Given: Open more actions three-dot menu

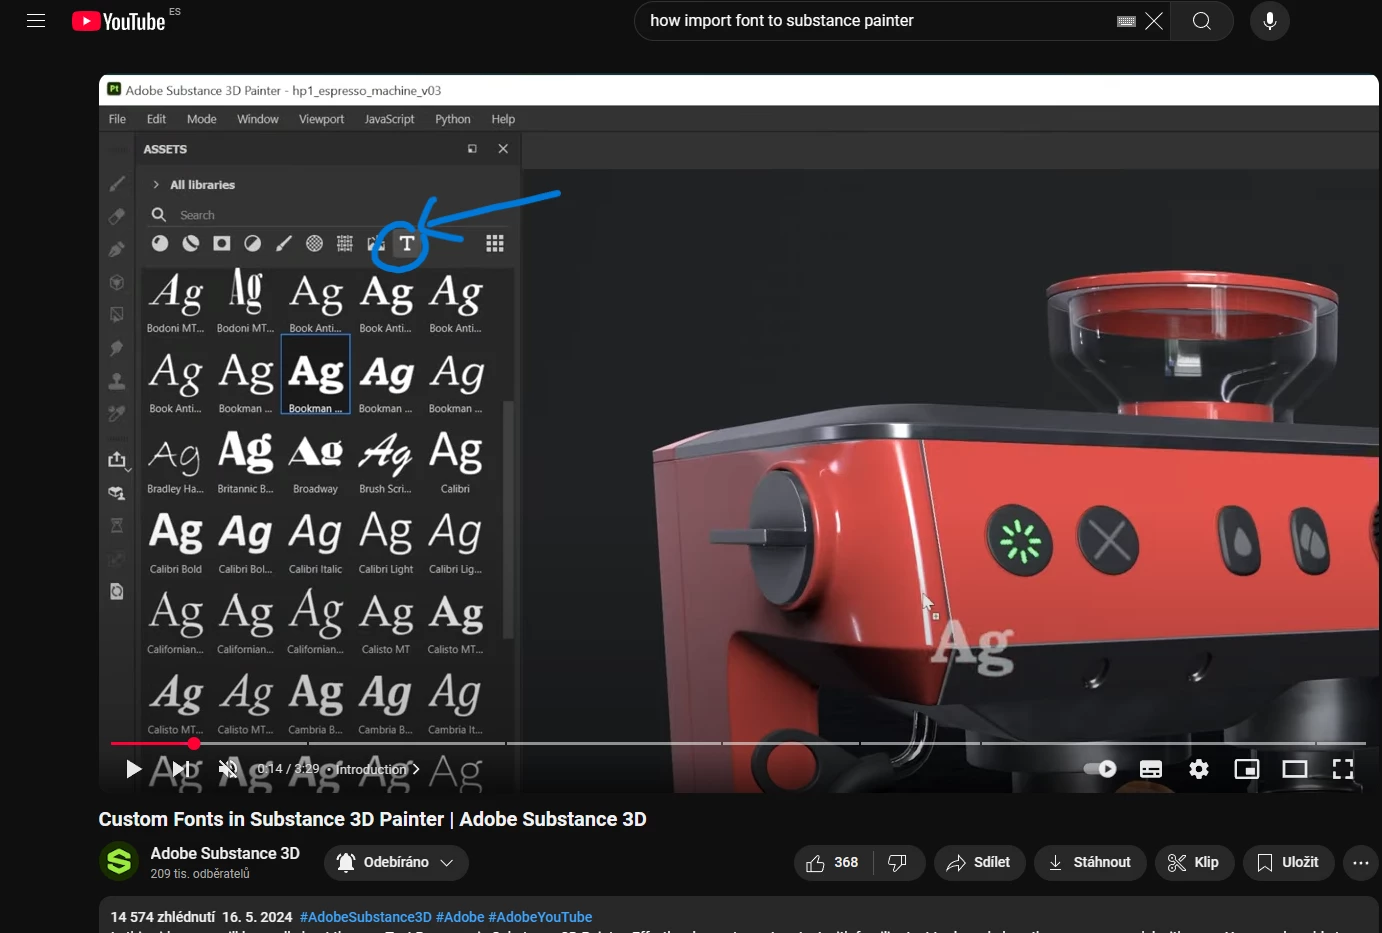Looking at the screenshot, I should [x=1361, y=863].
